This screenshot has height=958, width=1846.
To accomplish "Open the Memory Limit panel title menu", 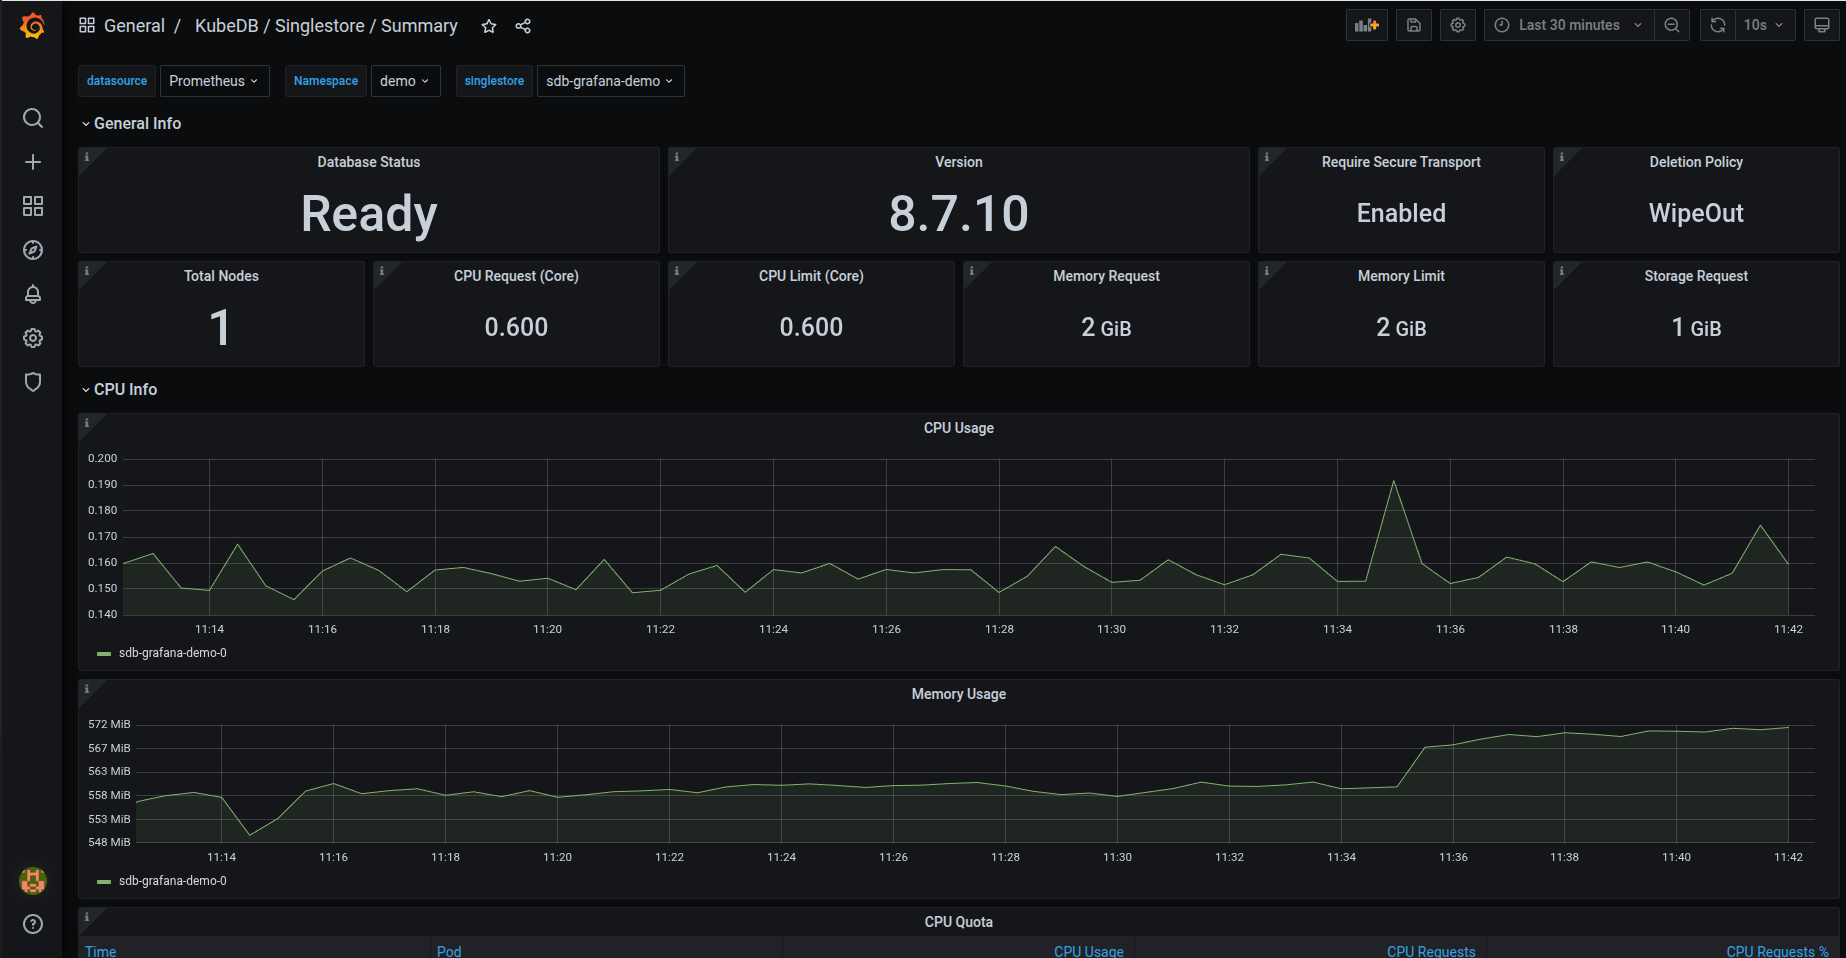I will tap(1401, 276).
